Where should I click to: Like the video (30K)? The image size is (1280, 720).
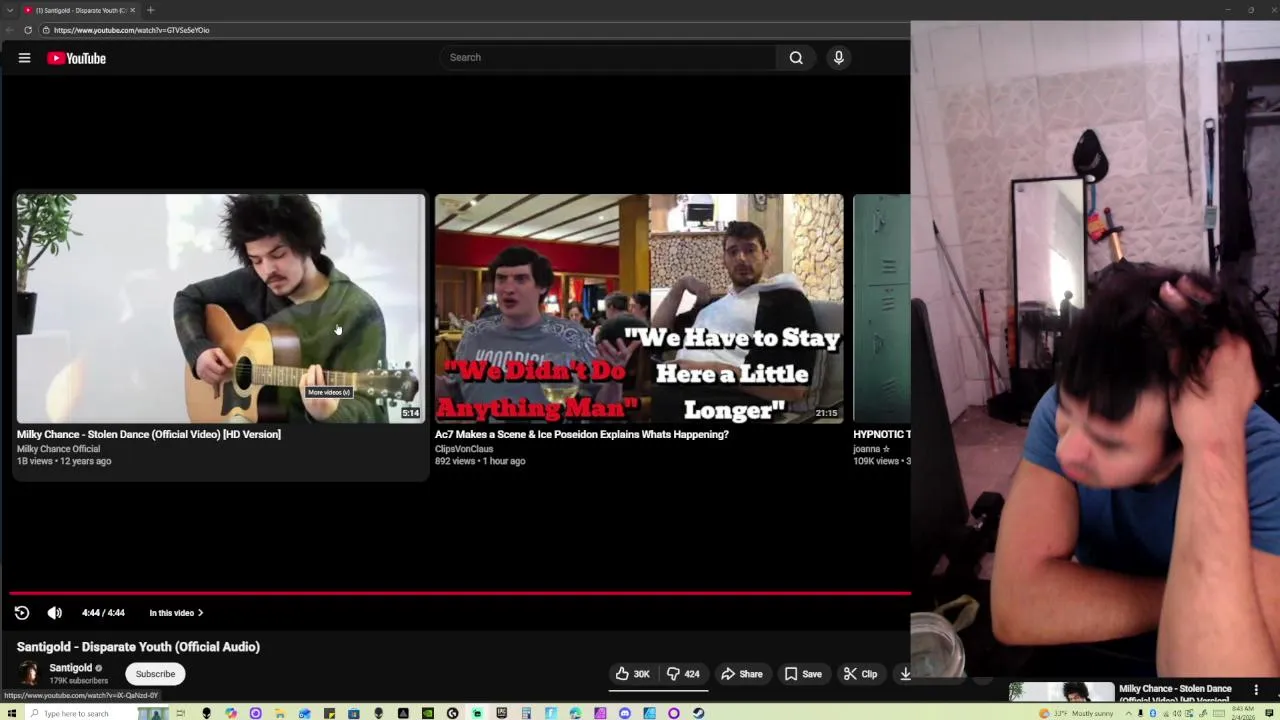tap(632, 674)
